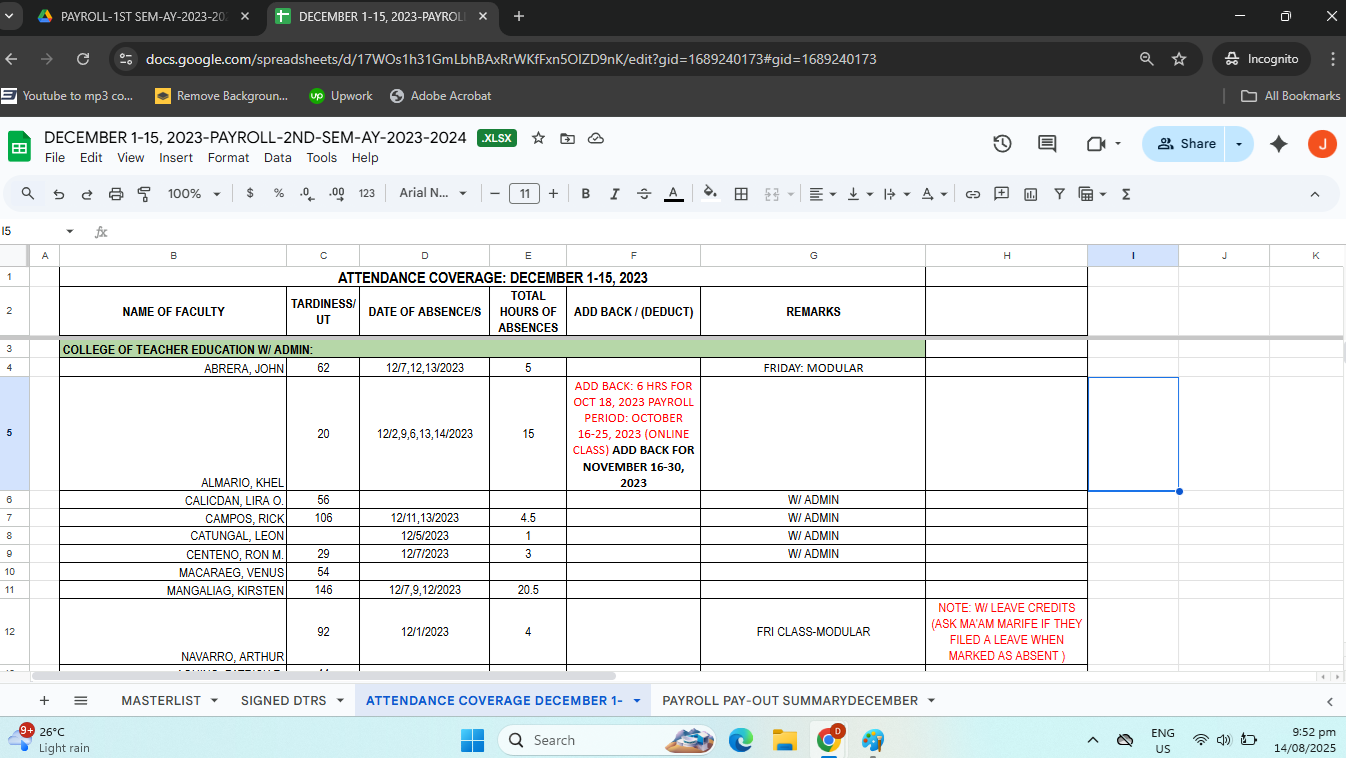Click the Windows Start button
Viewport: 1346px width, 758px height.
tap(471, 740)
